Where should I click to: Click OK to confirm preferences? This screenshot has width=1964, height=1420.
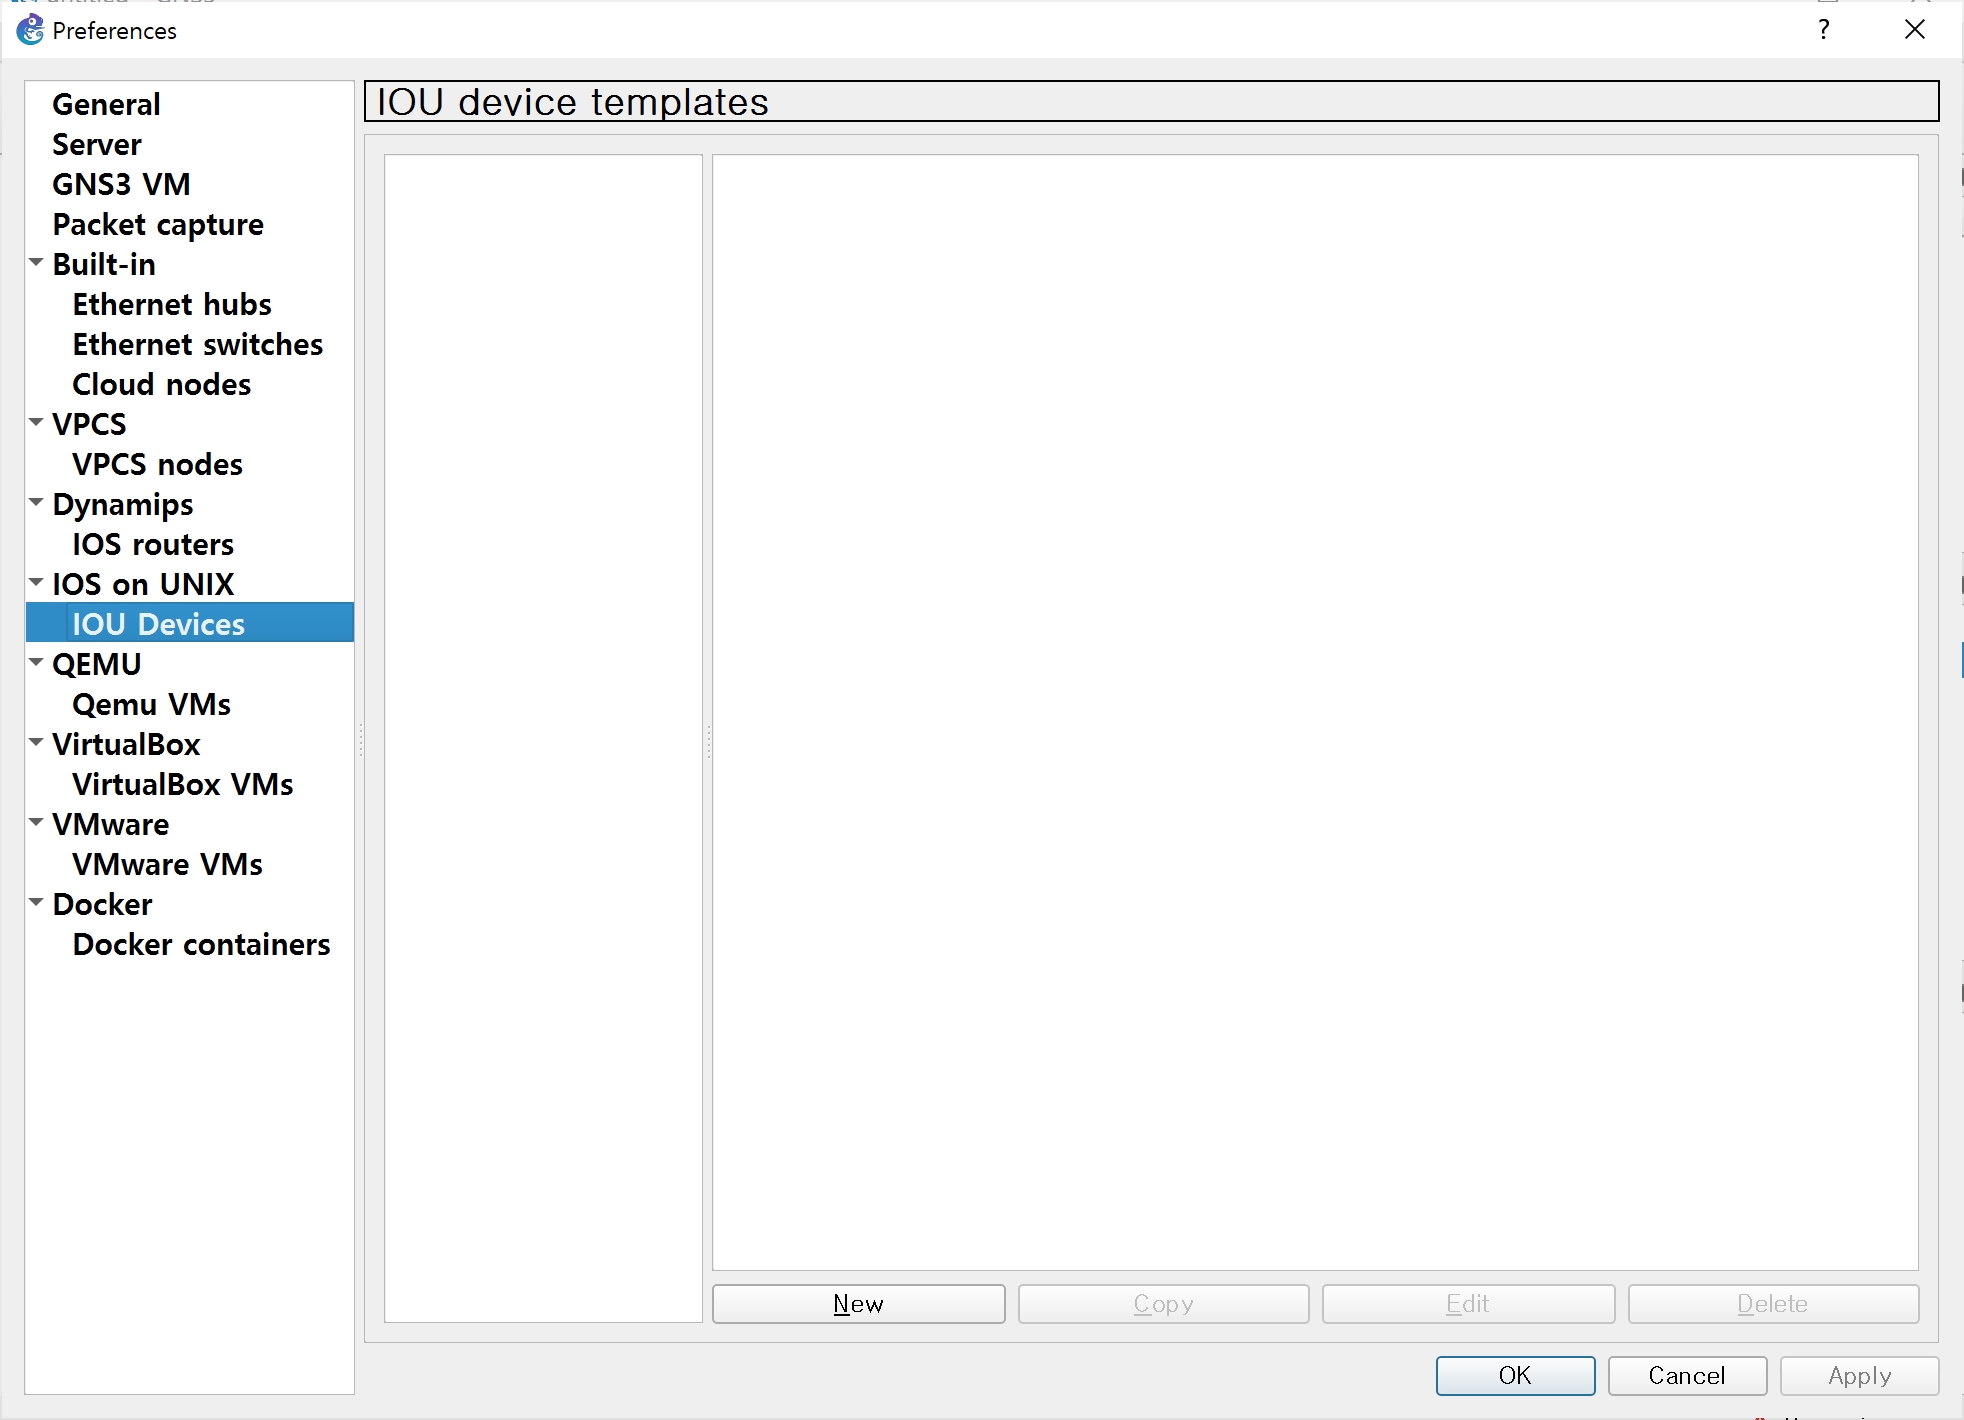click(1514, 1375)
